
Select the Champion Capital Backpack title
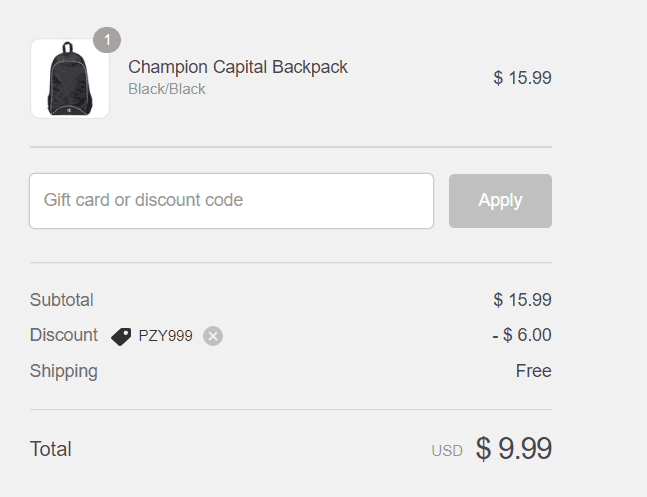tap(238, 67)
